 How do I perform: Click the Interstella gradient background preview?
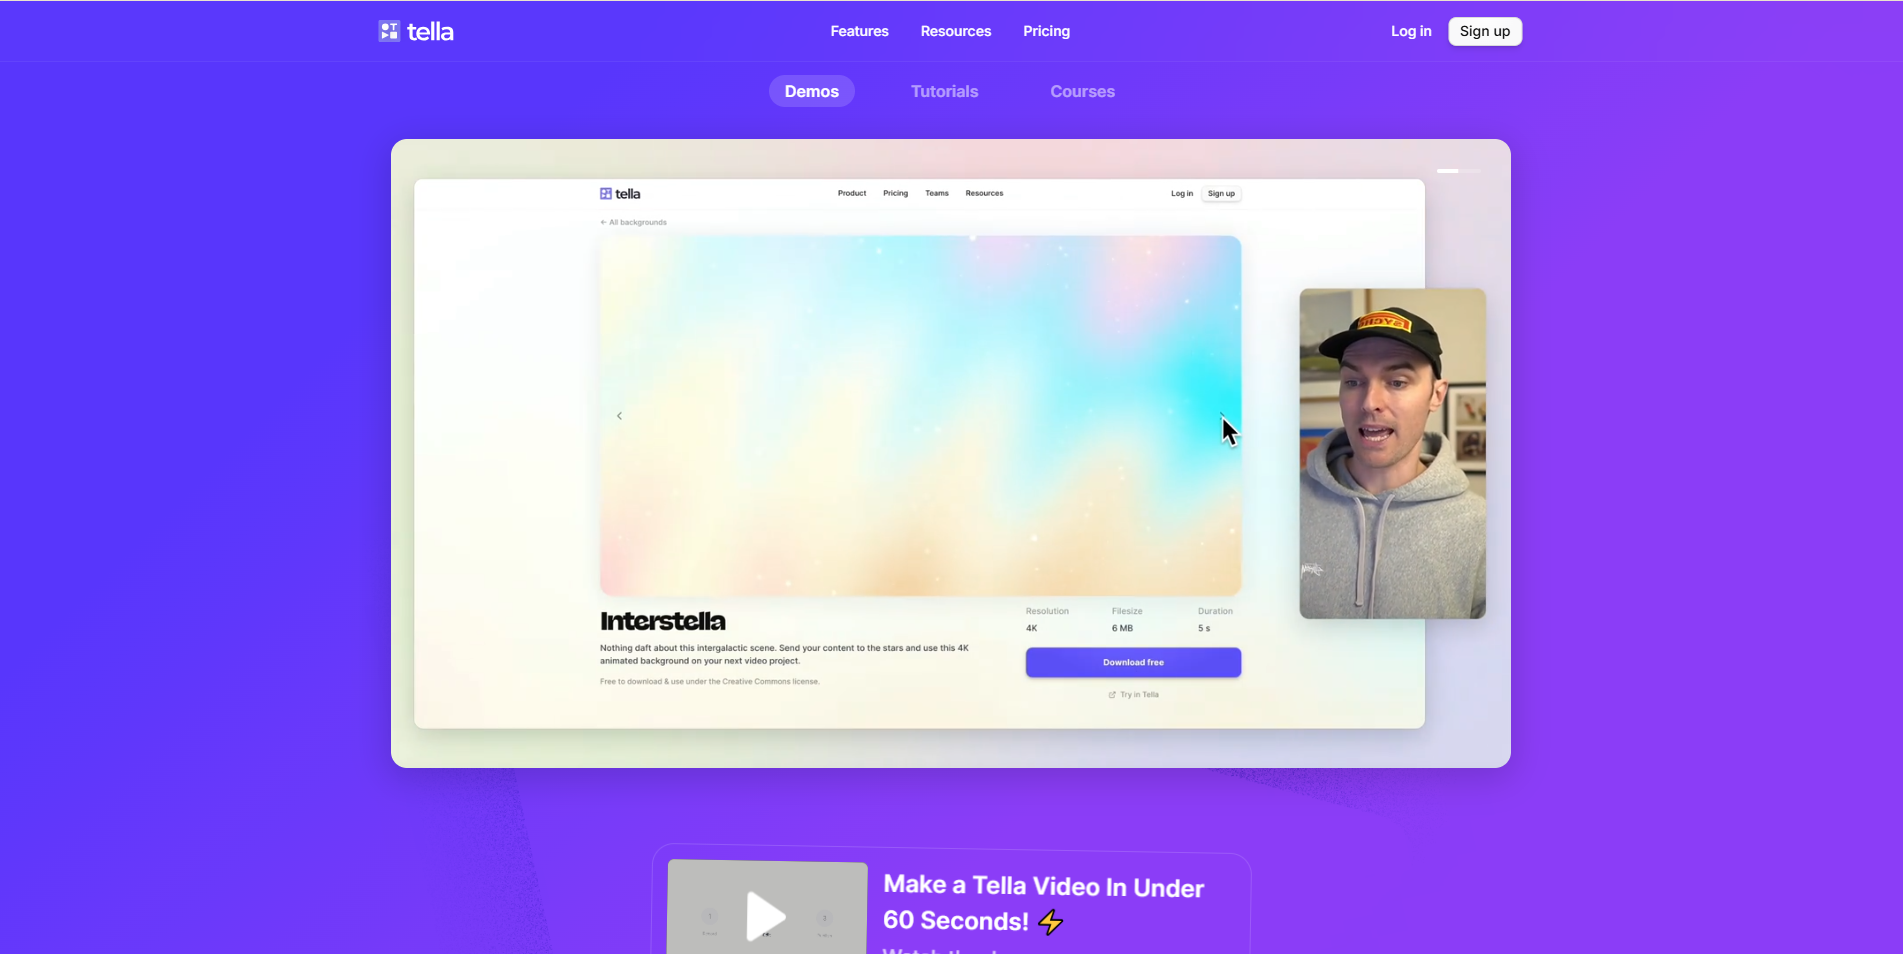pos(920,415)
